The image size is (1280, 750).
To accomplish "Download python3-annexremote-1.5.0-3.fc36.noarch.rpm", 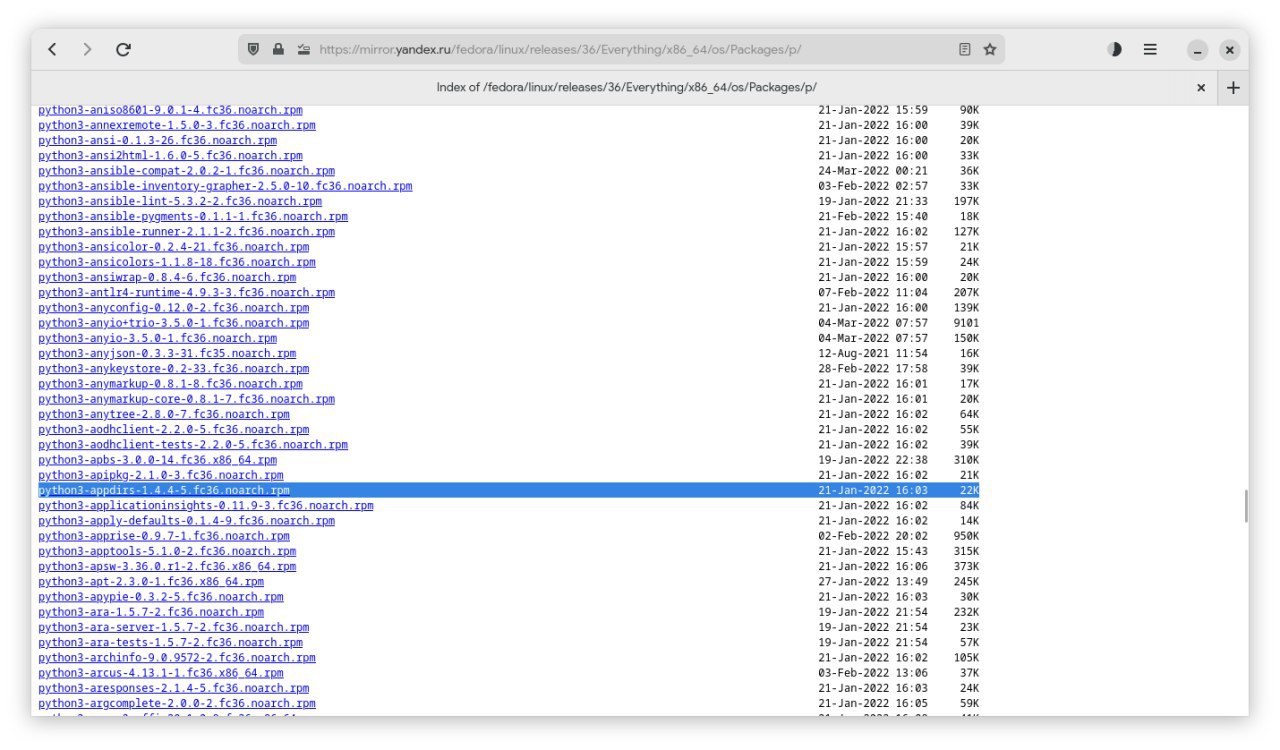I will pos(177,125).
